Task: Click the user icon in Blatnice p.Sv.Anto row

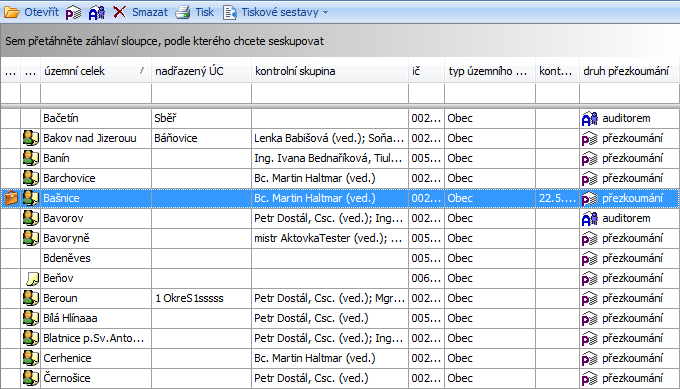Action: point(31,338)
